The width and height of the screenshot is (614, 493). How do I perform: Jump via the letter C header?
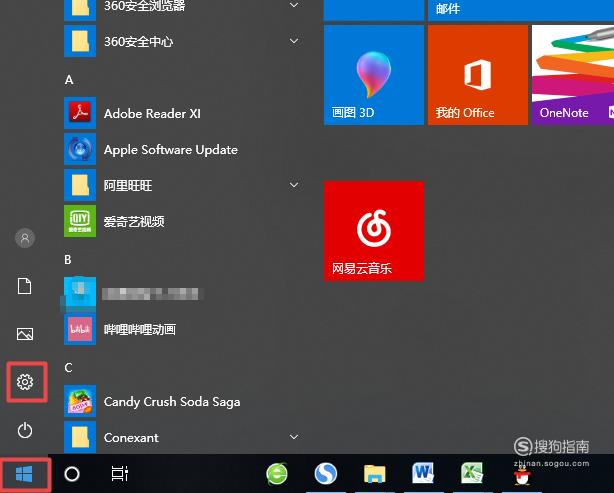click(x=68, y=368)
